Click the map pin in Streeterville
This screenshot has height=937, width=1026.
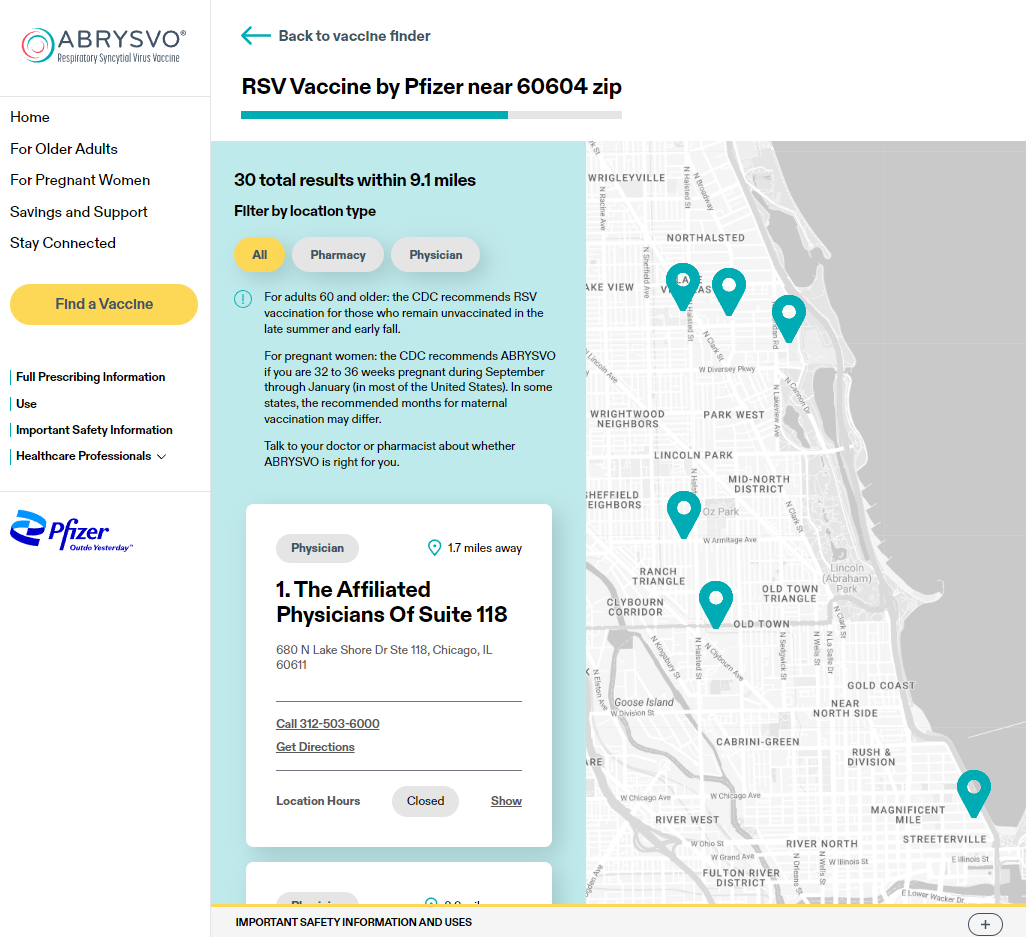pyautogui.click(x=974, y=793)
